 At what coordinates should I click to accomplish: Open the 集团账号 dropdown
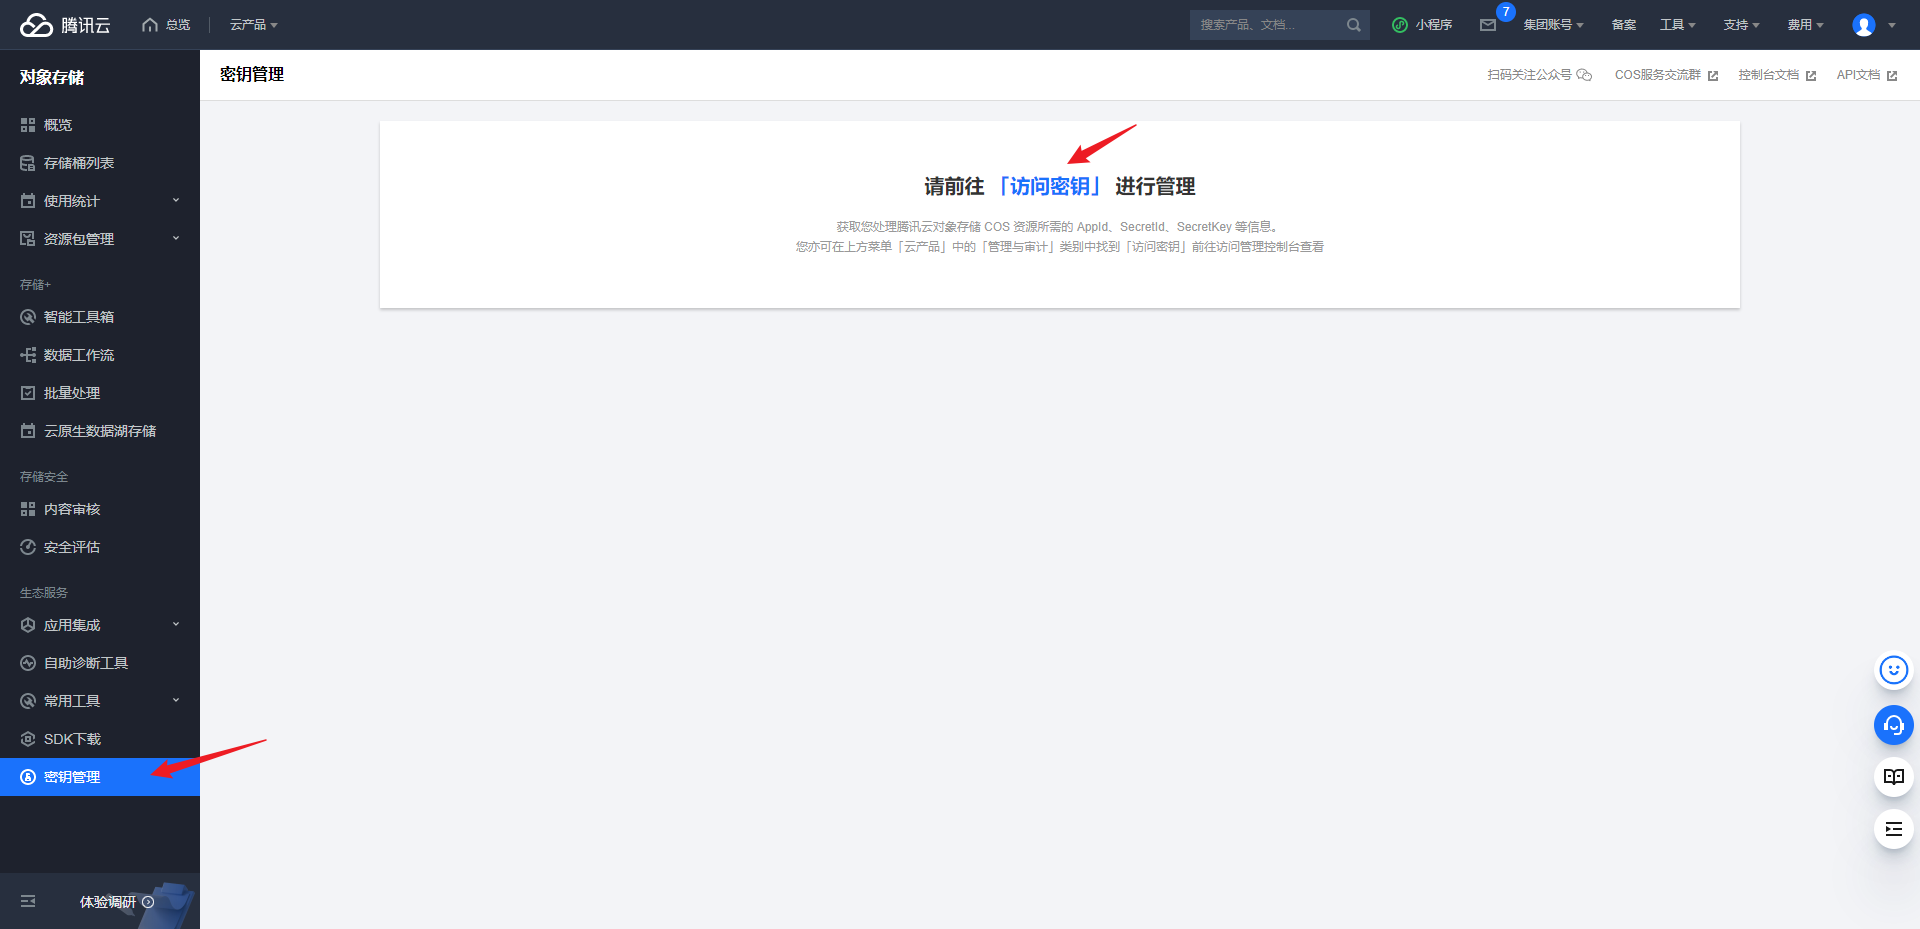coord(1553,25)
